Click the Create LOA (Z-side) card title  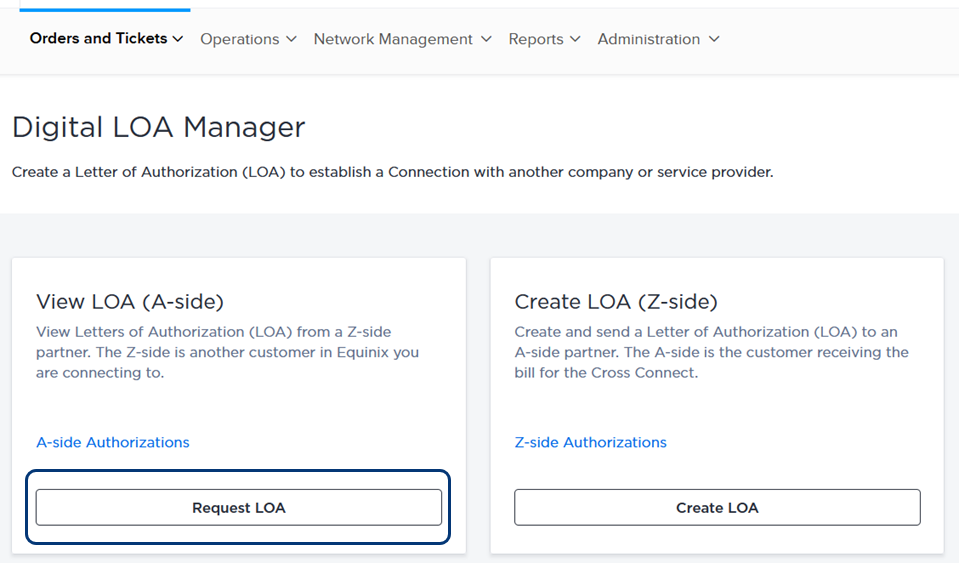tap(616, 301)
